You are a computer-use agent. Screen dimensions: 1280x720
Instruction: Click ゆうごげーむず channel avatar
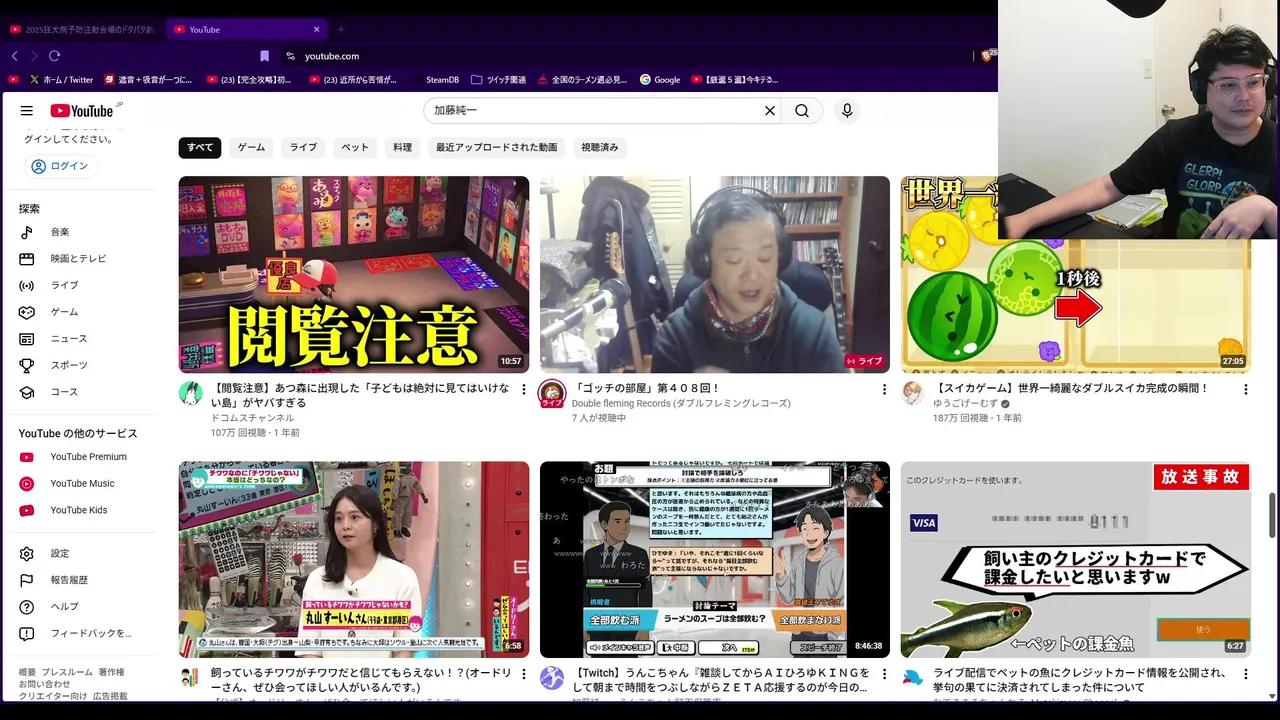click(913, 393)
